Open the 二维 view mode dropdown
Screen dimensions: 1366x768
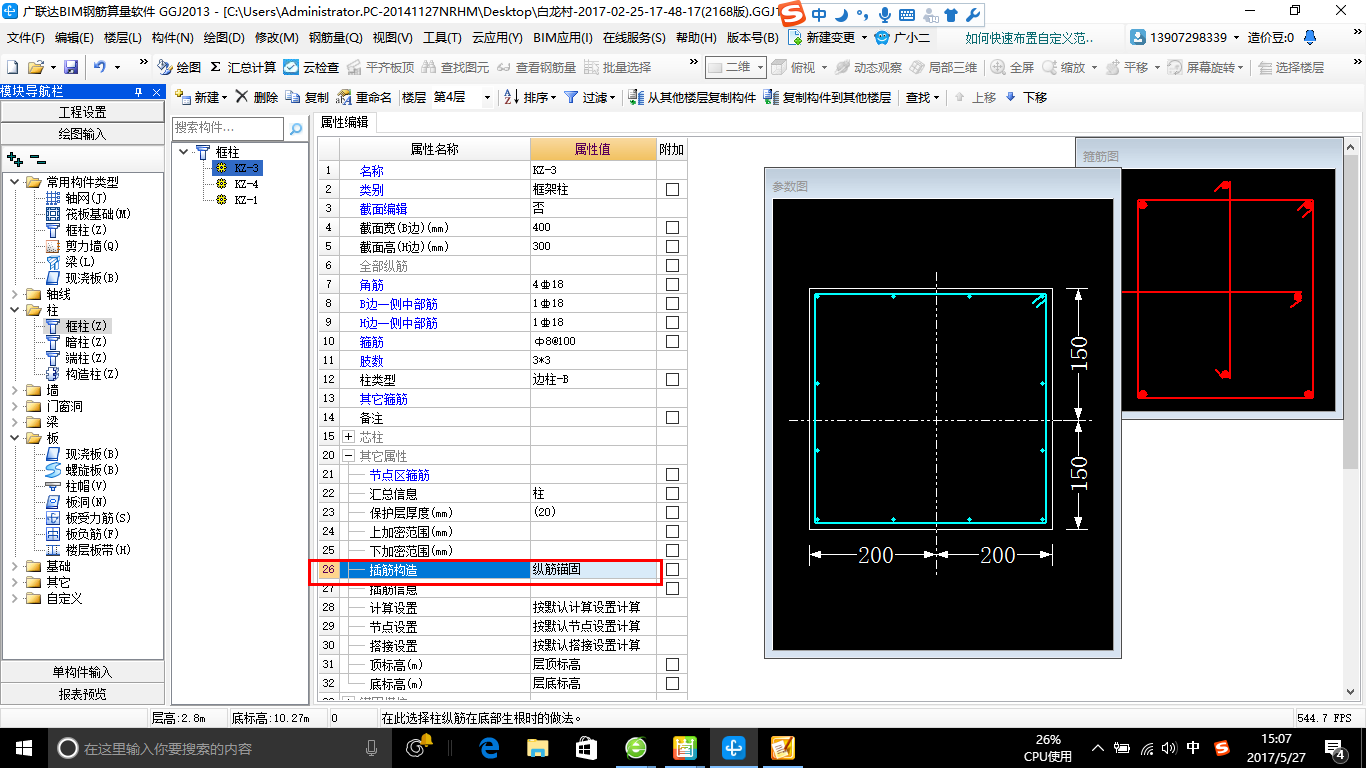pos(761,67)
